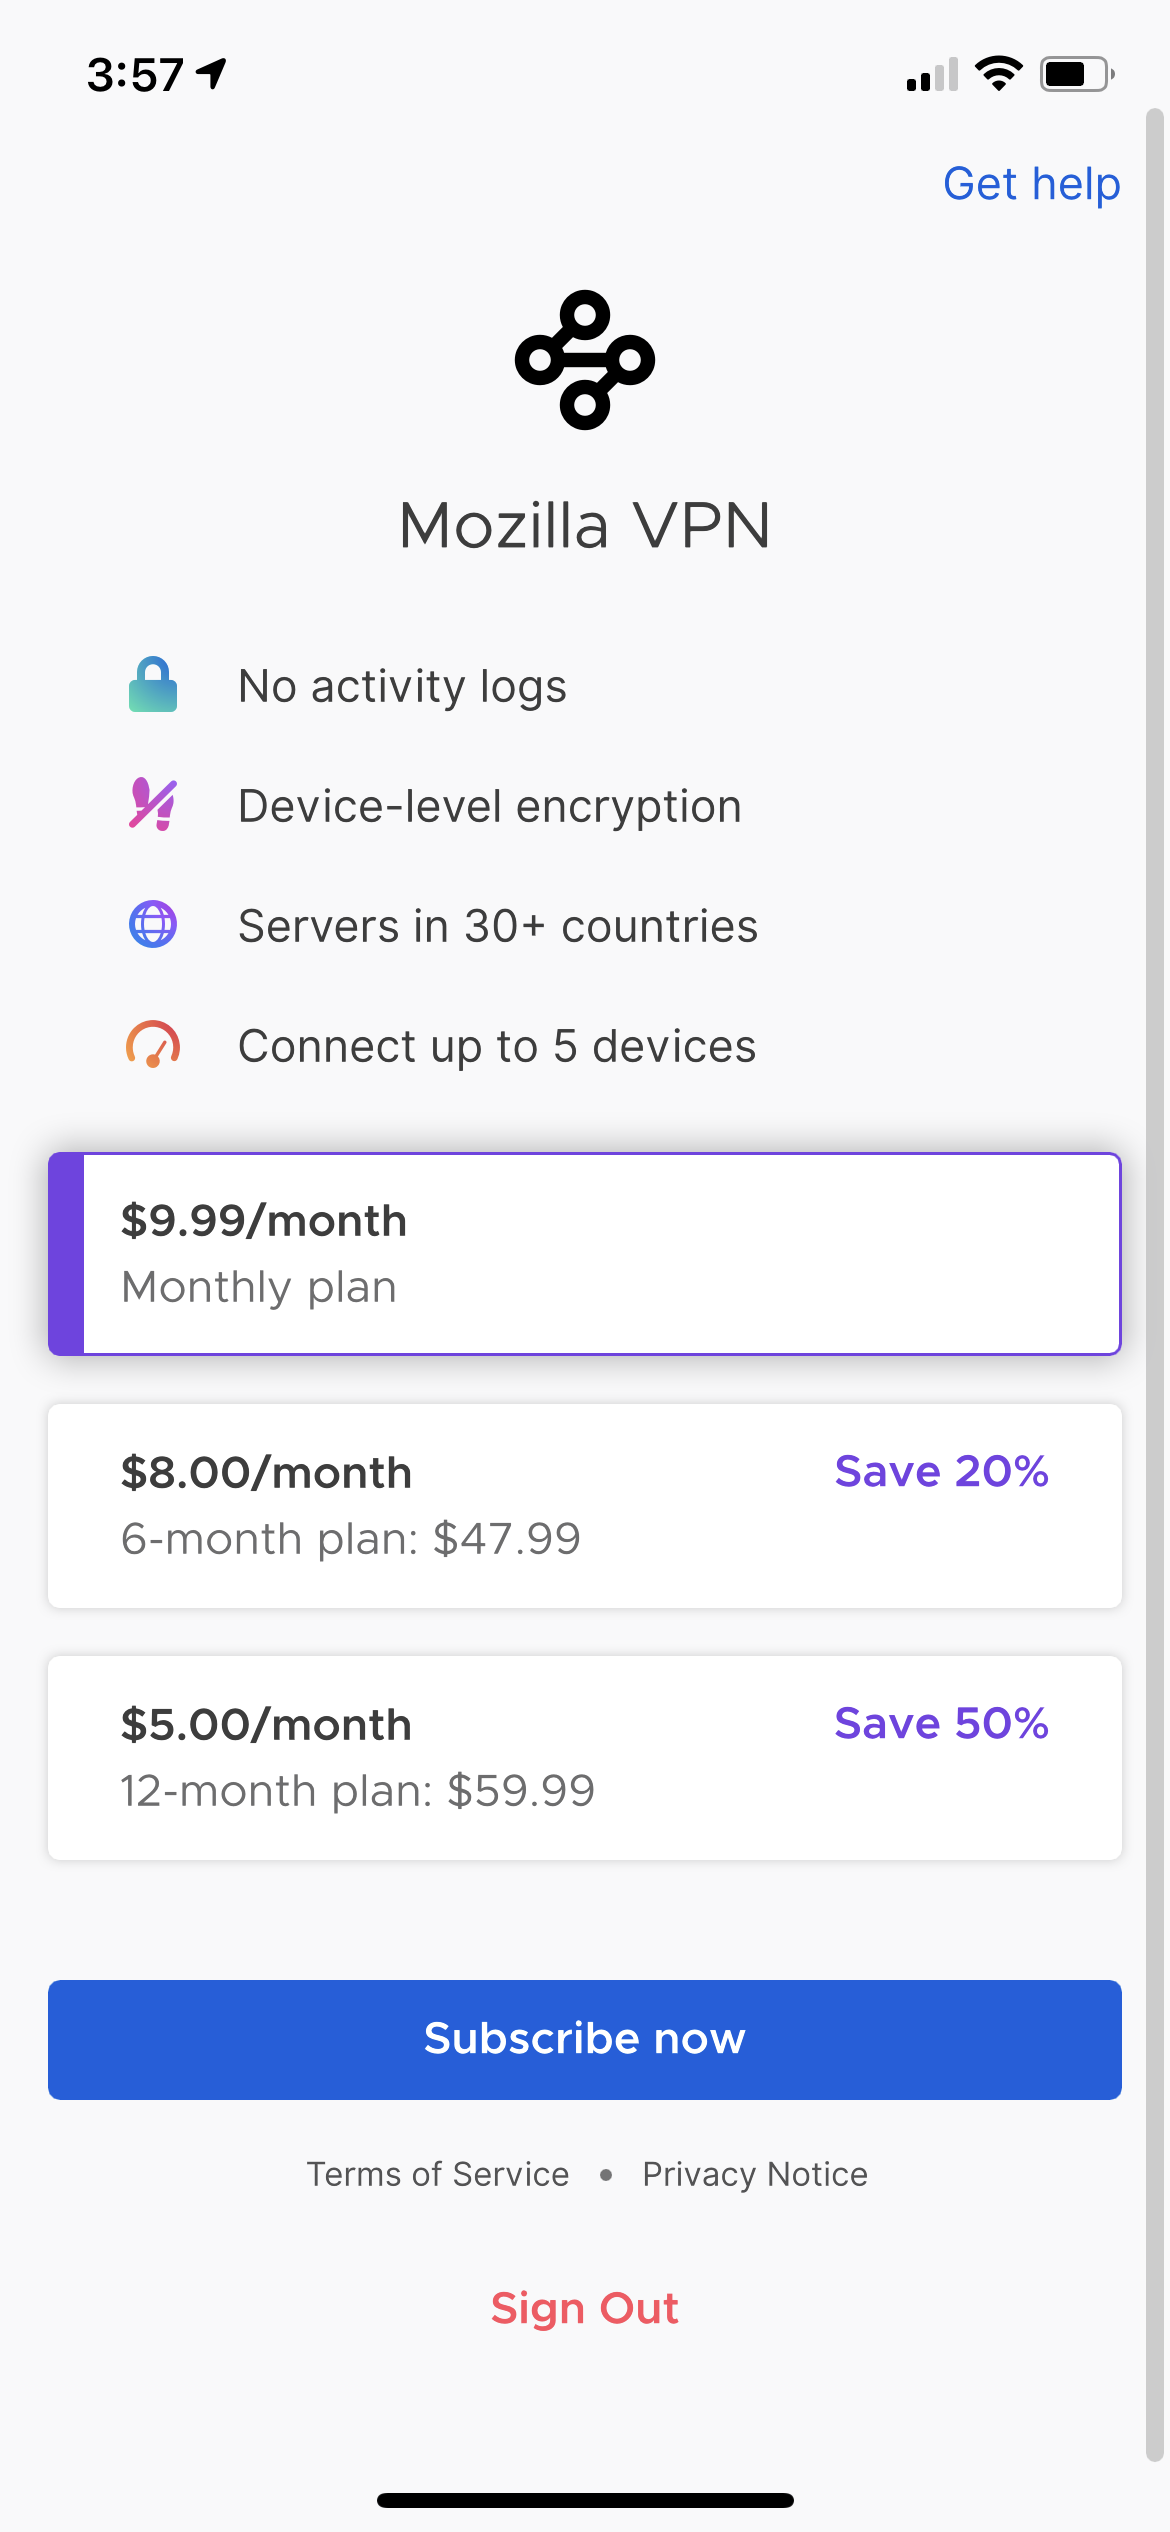Choose the $8.00/month 6-month plan
This screenshot has height=2532, width=1170.
585,1506
